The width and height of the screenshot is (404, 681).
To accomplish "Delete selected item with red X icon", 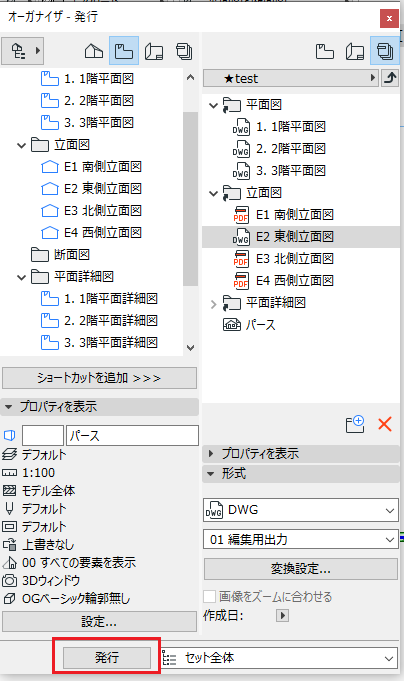I will coord(385,424).
